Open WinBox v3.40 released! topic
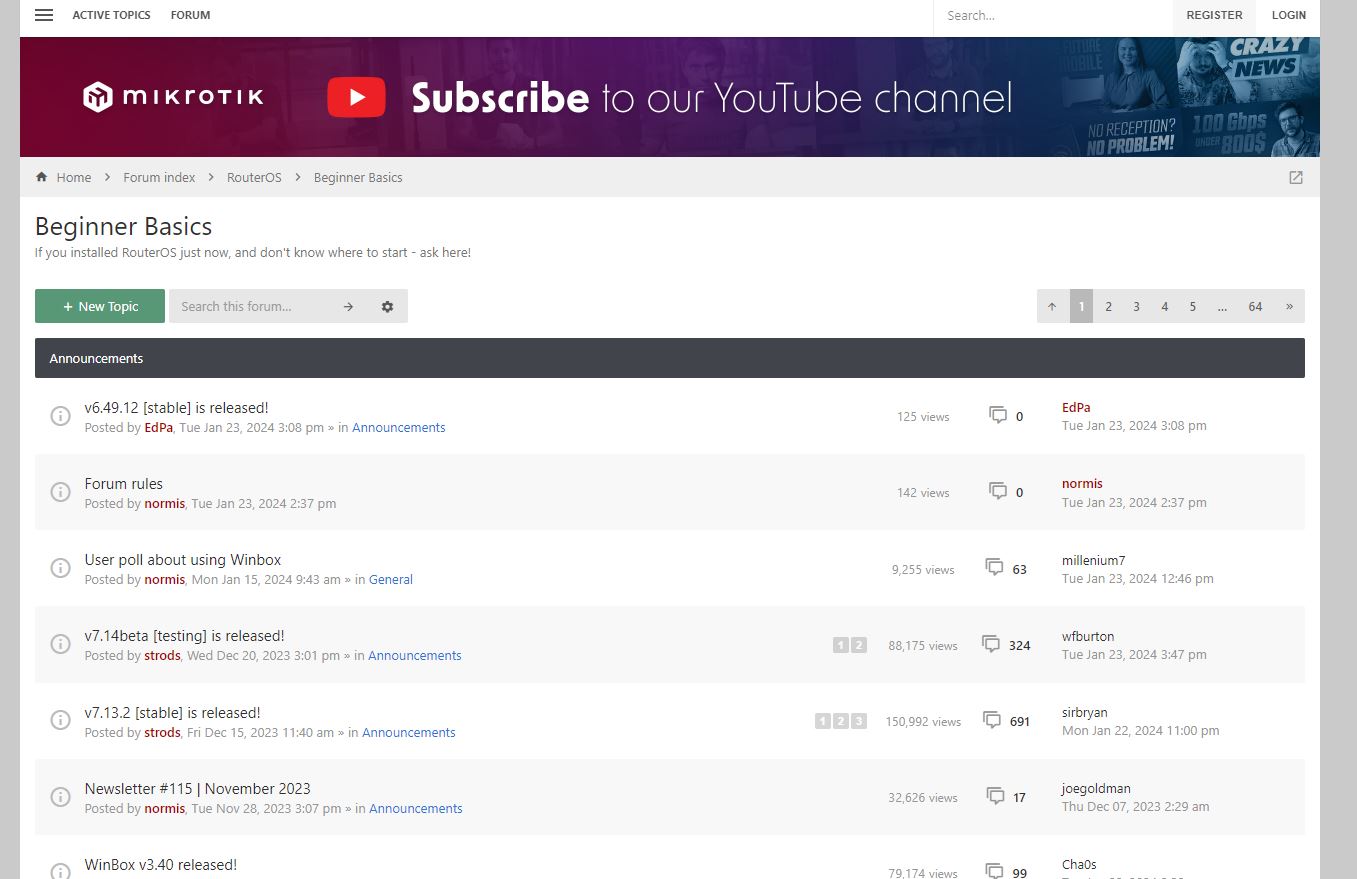The image size is (1357, 879). [160, 864]
